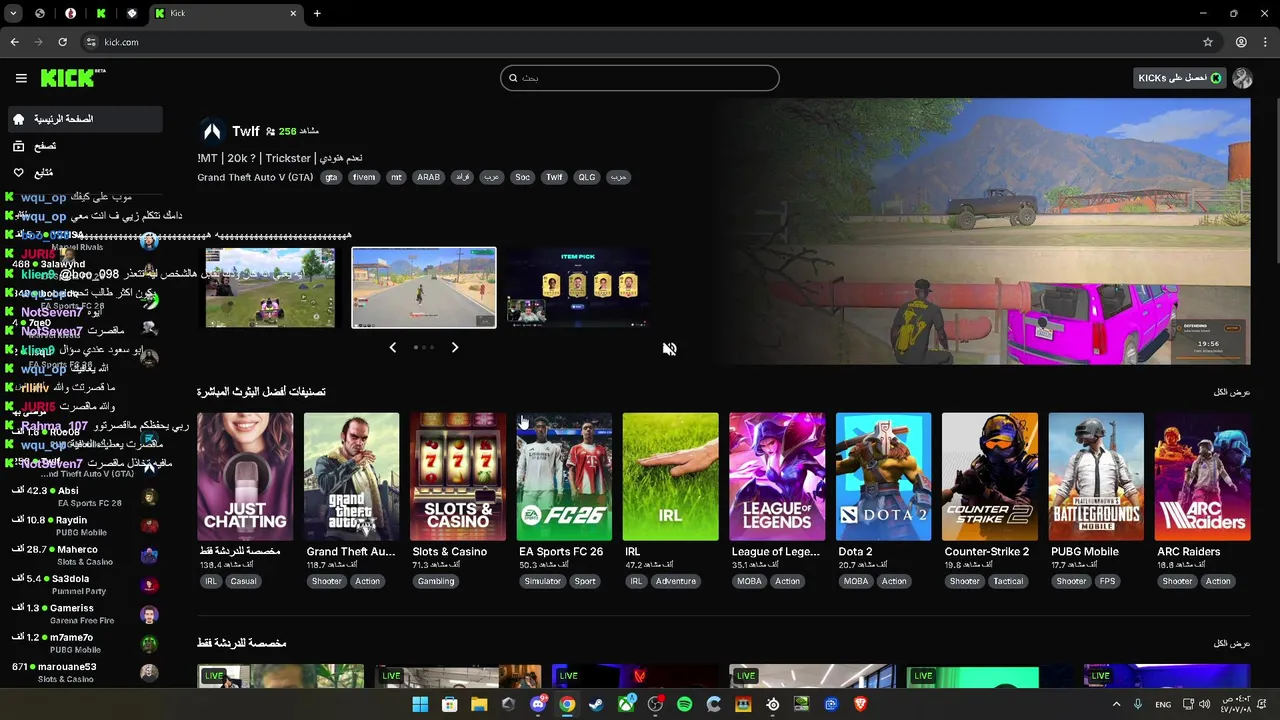The height and width of the screenshot is (720, 1280).
Task: Click the FPS tag under PUBG Mobile
Action: click(1107, 581)
